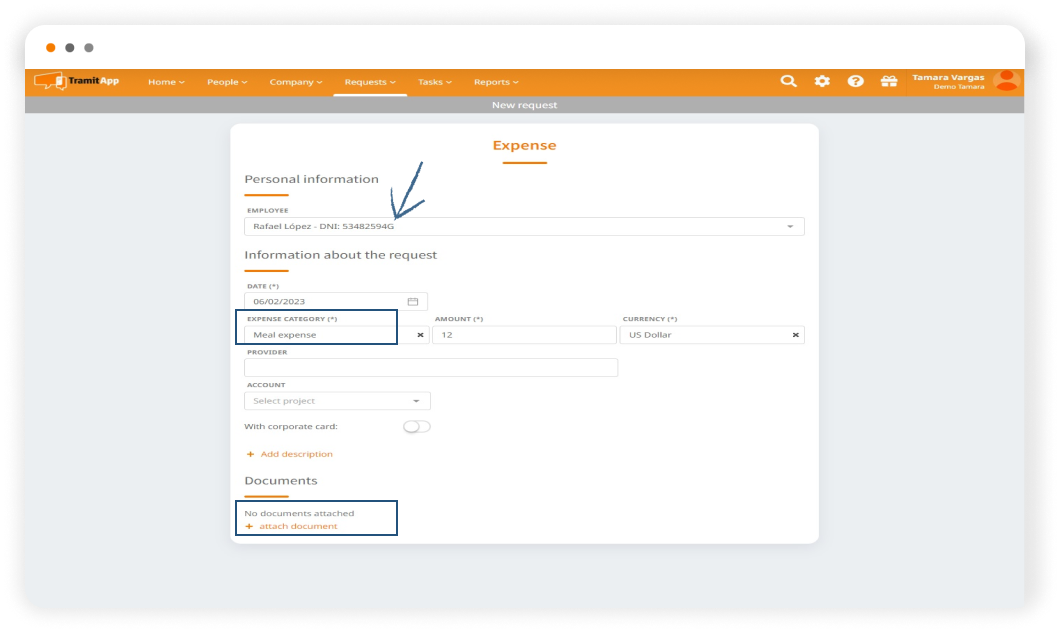Click the TramitApp logo
Viewport: 1061px width, 633px height.
pos(77,81)
